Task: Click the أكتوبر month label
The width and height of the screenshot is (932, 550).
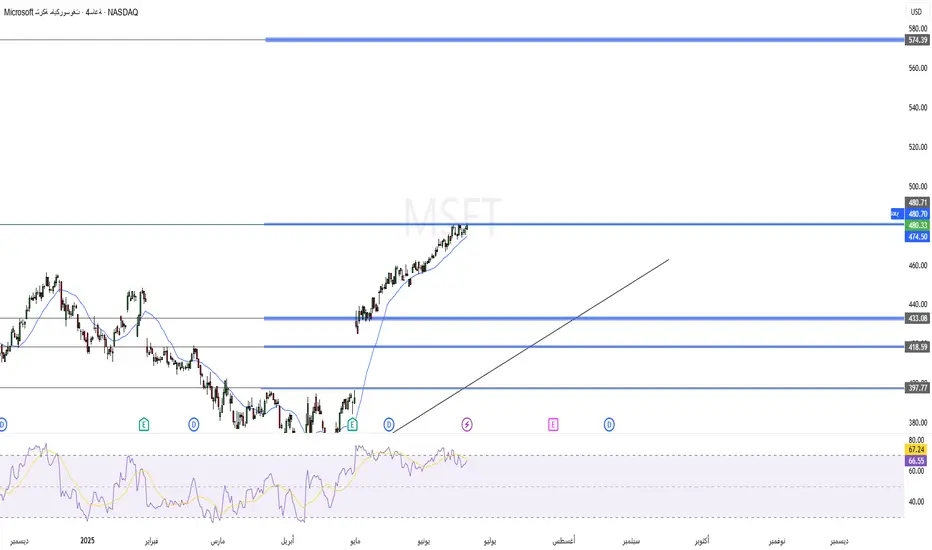Action: (x=702, y=541)
